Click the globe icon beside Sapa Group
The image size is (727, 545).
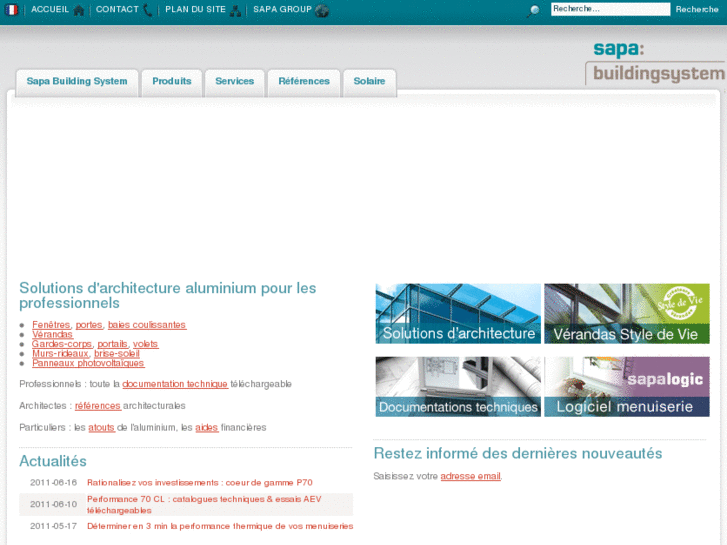click(321, 10)
